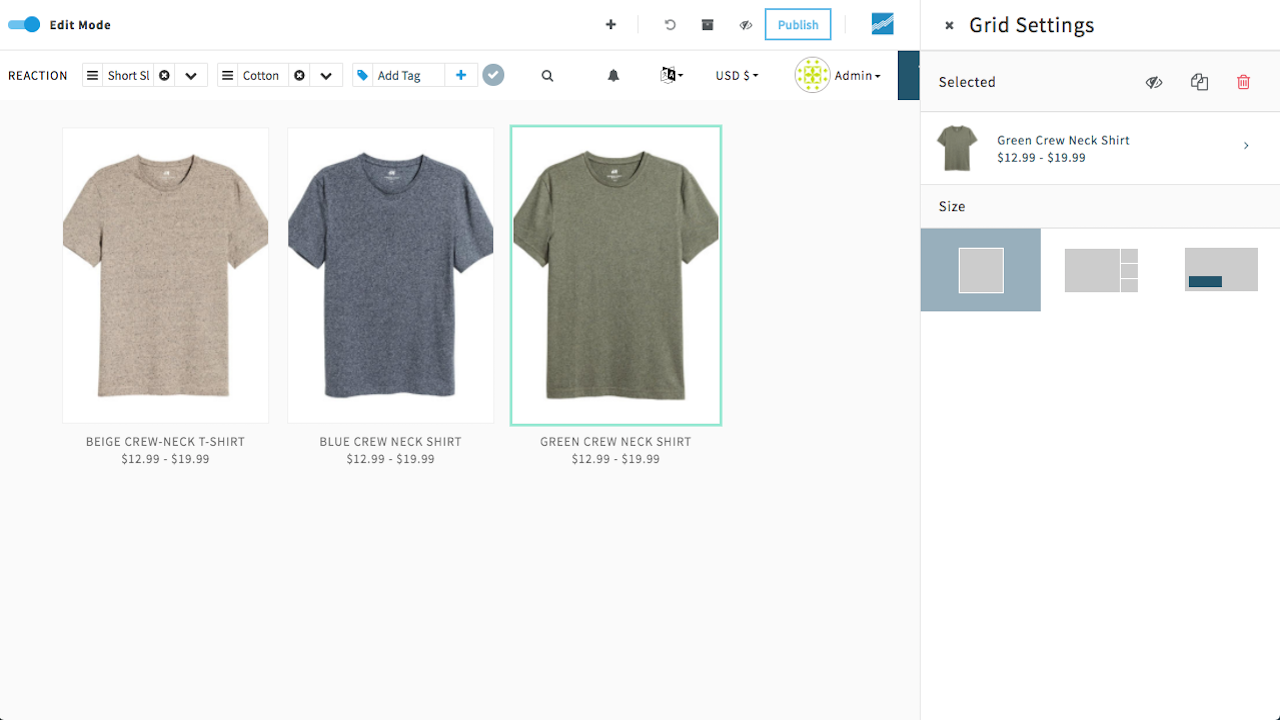
Task: Toggle the Edit Mode switch
Action: point(24,25)
